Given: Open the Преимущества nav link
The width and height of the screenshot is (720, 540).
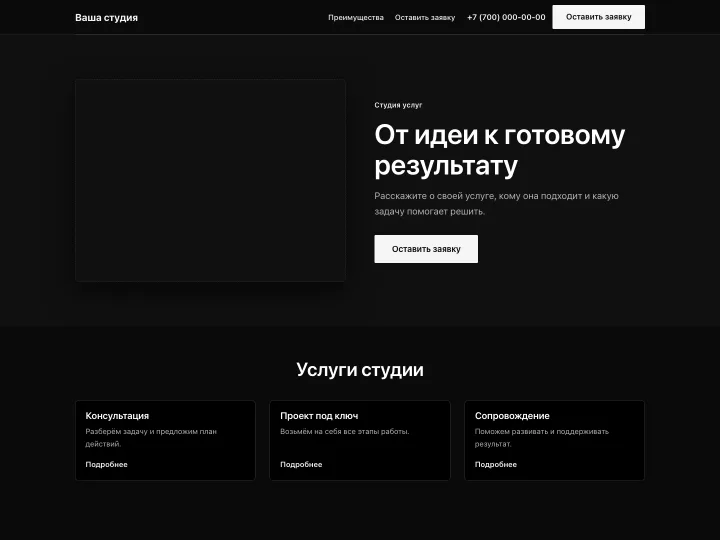Looking at the screenshot, I should pyautogui.click(x=355, y=17).
